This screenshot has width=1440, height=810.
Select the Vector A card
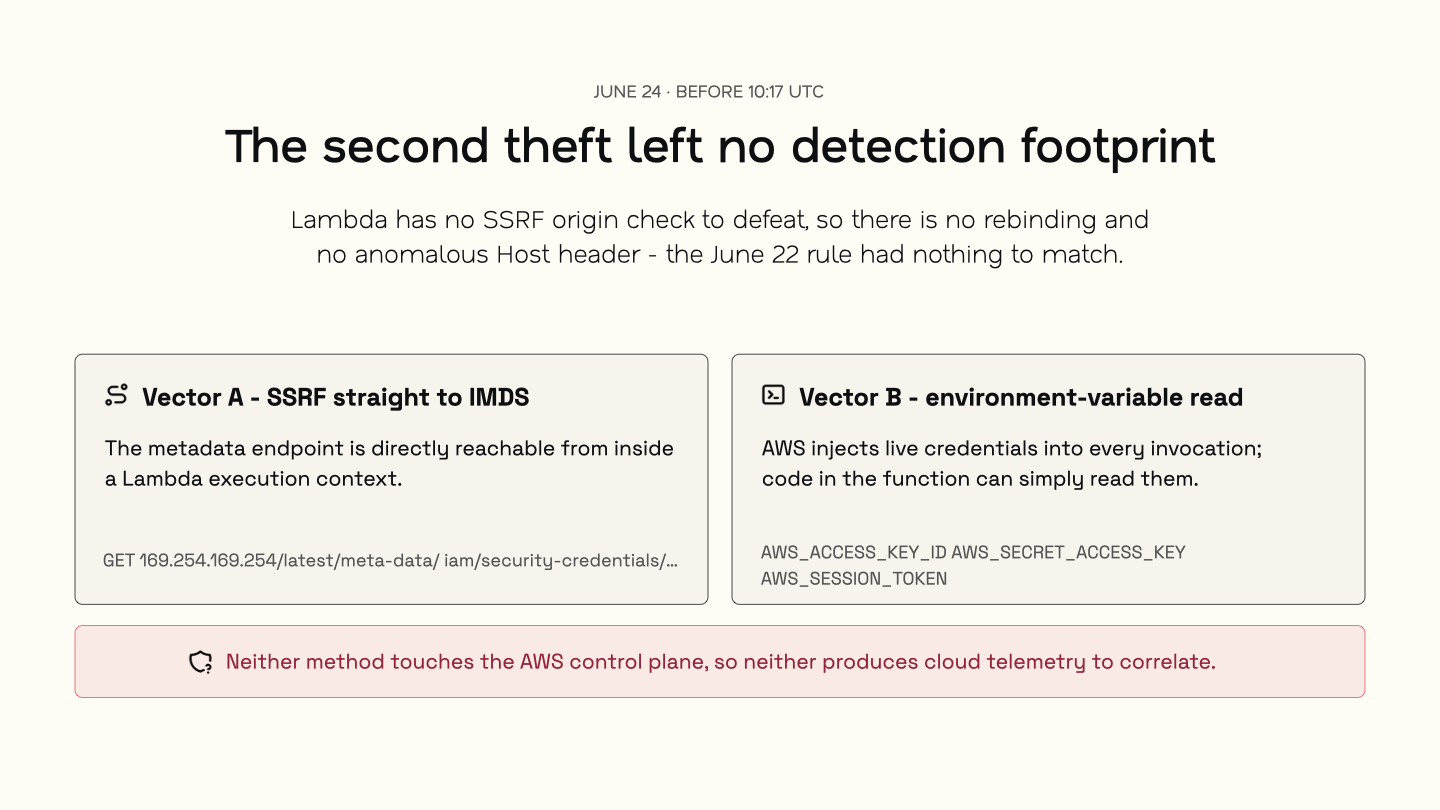click(391, 479)
